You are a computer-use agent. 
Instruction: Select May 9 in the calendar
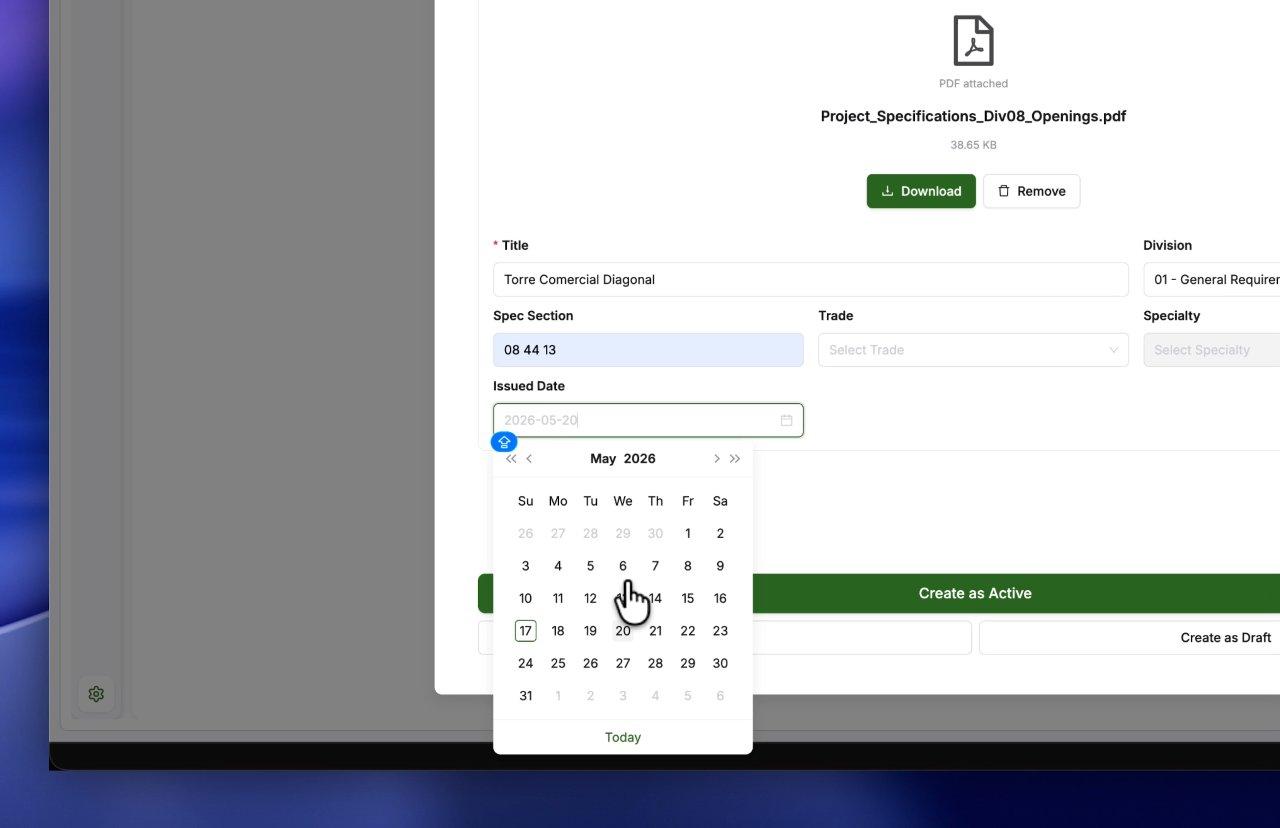(x=720, y=566)
